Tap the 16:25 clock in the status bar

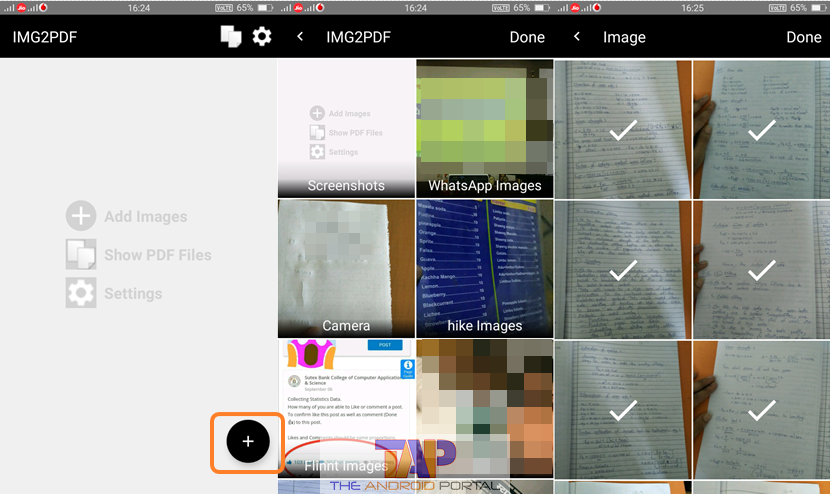[x=692, y=8]
